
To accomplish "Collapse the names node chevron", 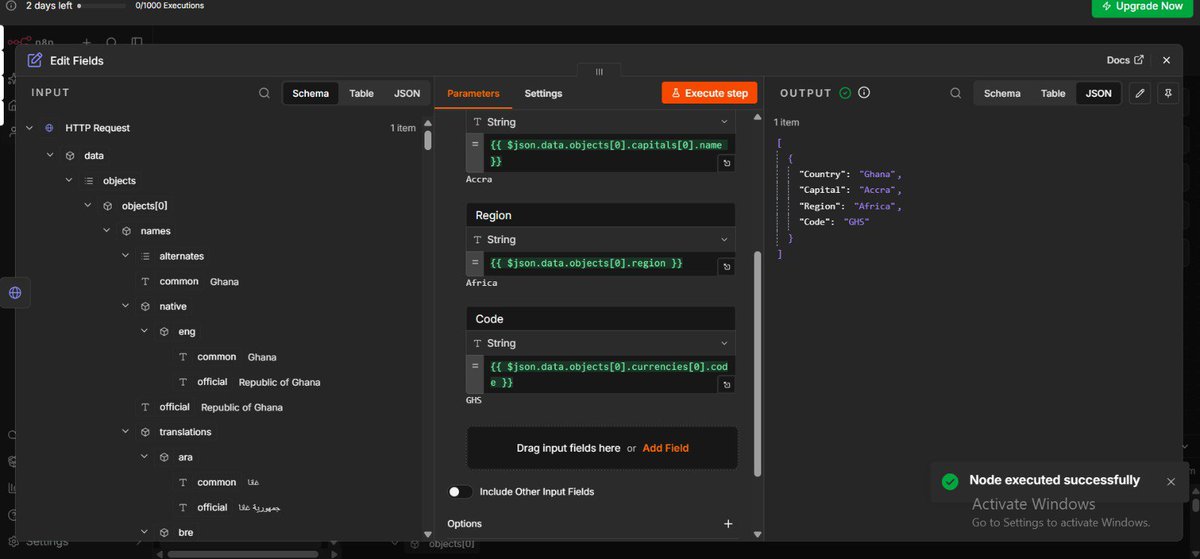I will [107, 231].
